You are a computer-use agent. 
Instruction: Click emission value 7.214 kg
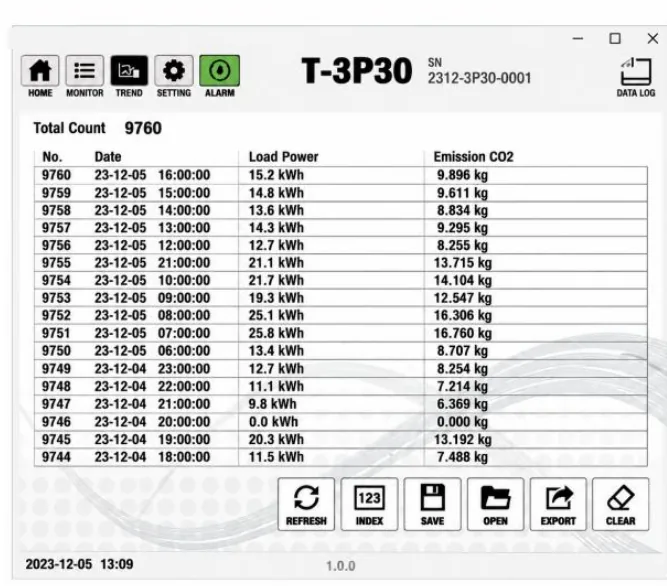click(x=462, y=387)
